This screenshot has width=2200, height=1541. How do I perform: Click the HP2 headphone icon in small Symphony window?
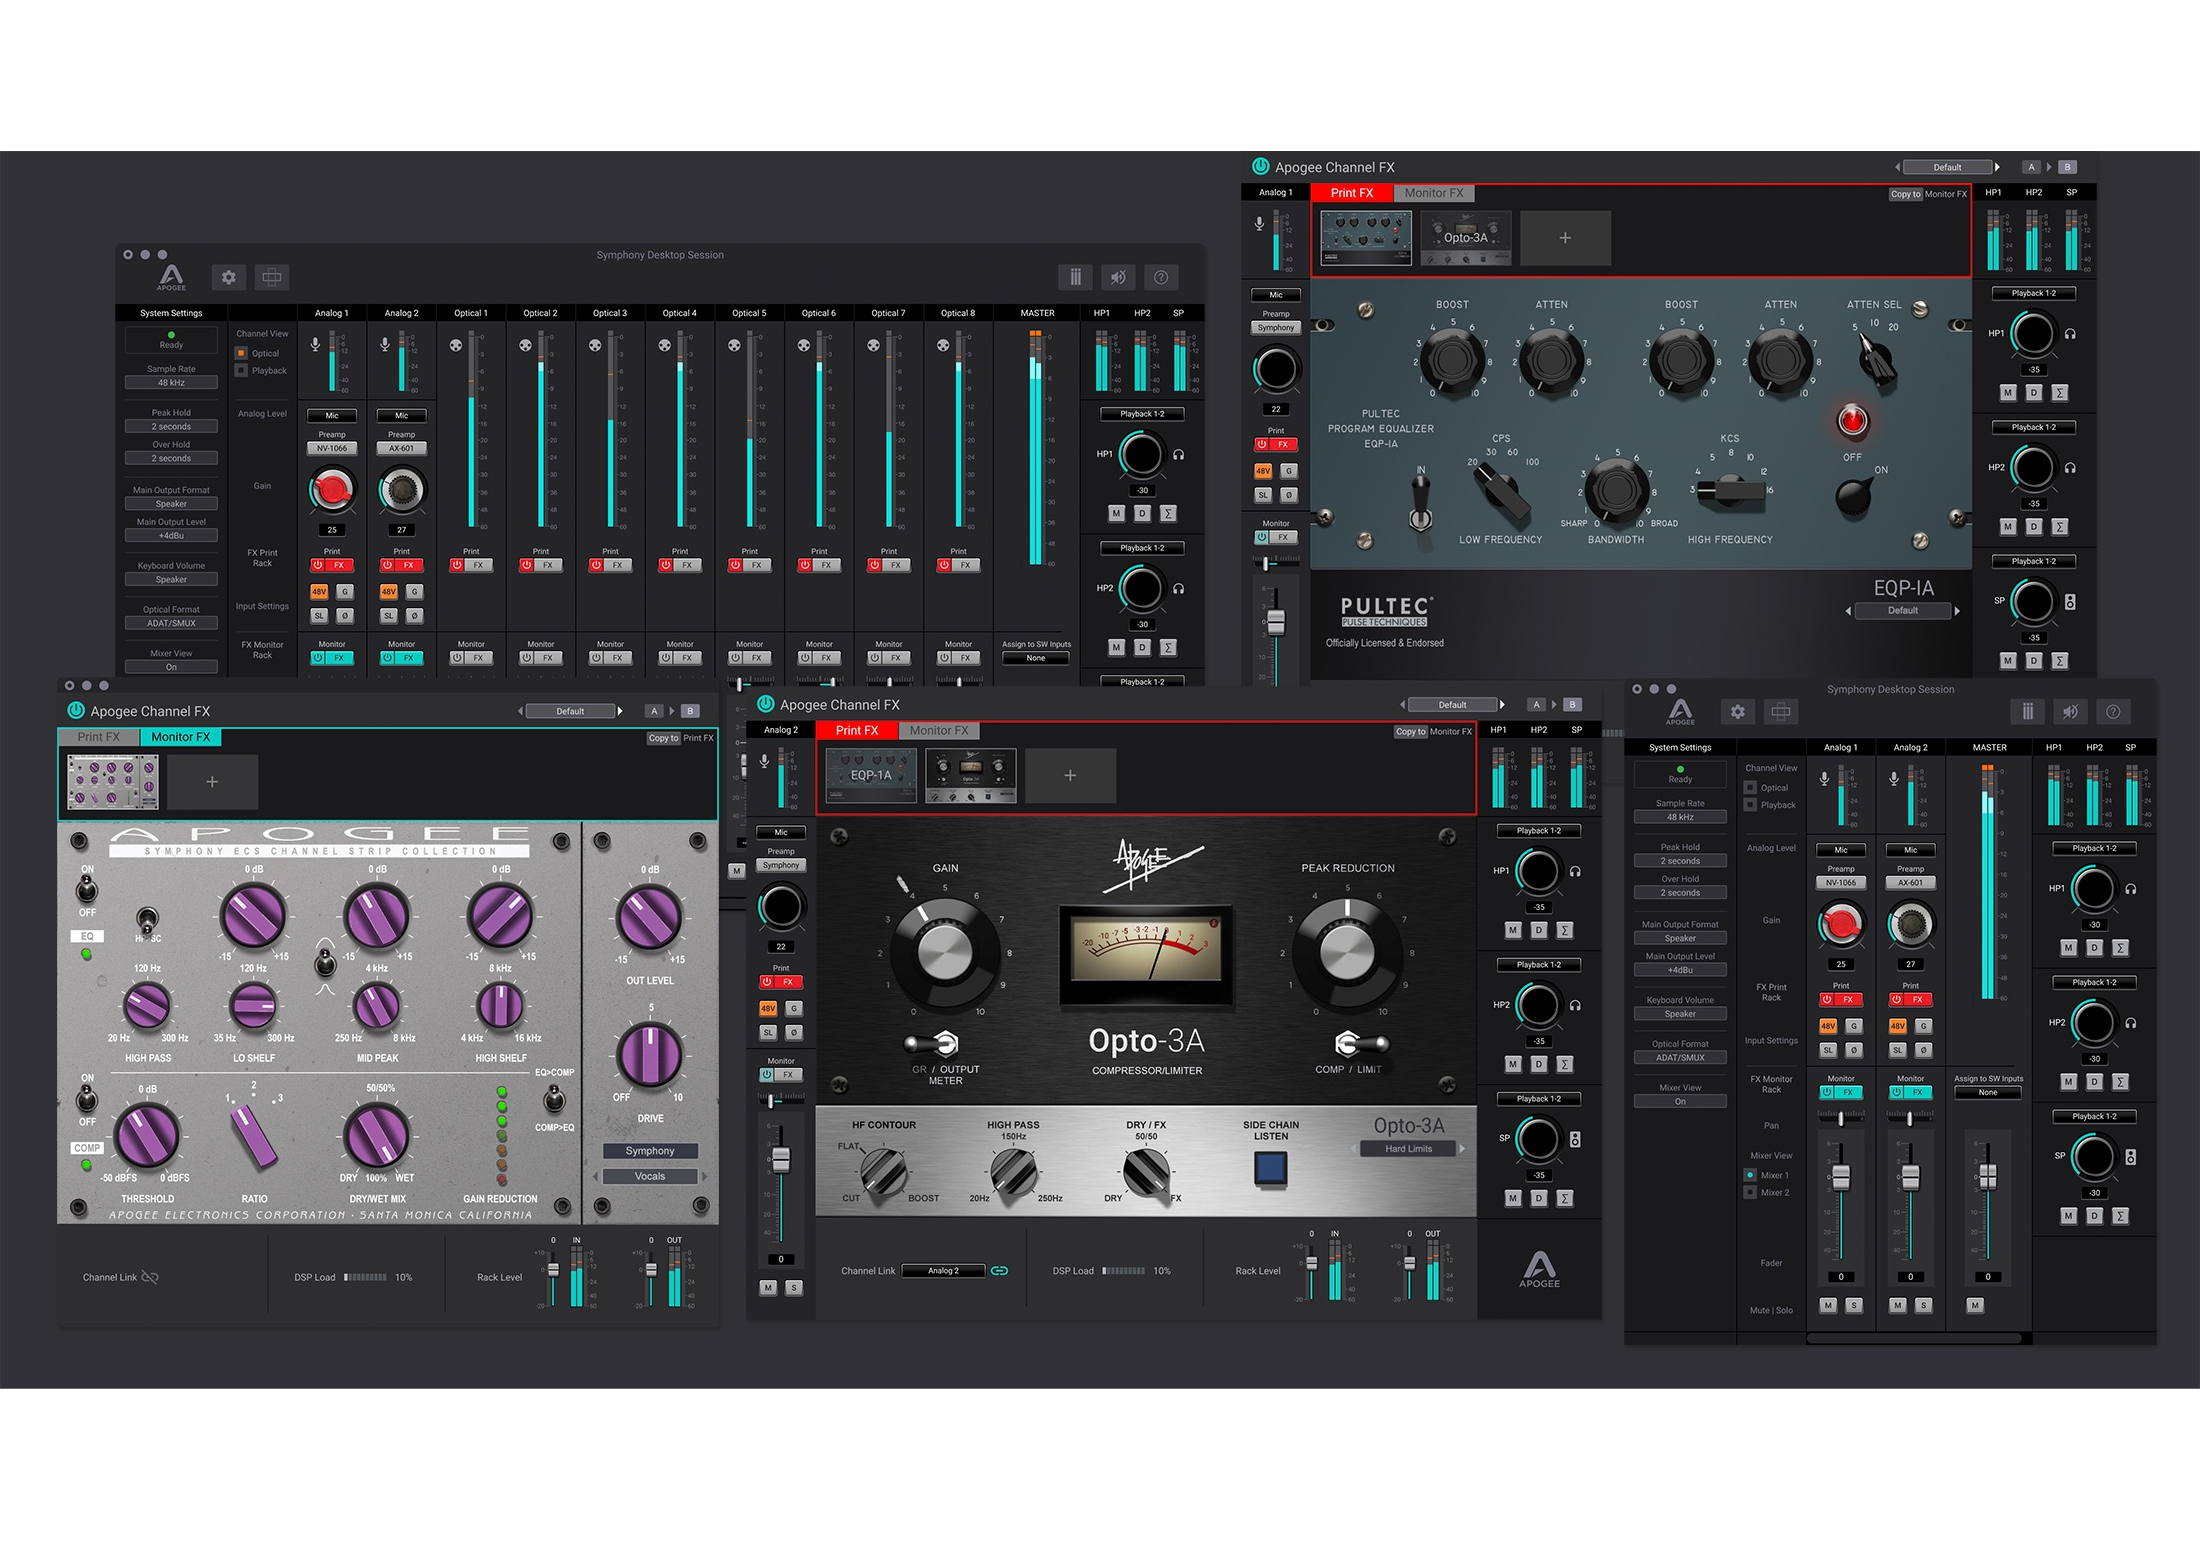click(2131, 1023)
